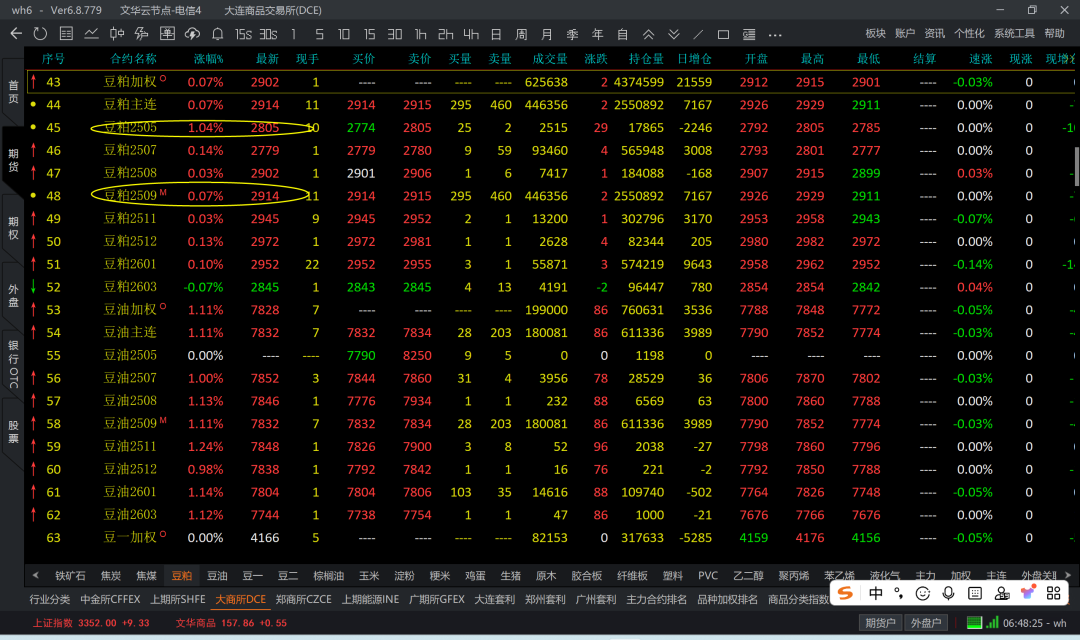1080x640 pixels.
Task: Click the green connection status icon
Action: (974, 623)
